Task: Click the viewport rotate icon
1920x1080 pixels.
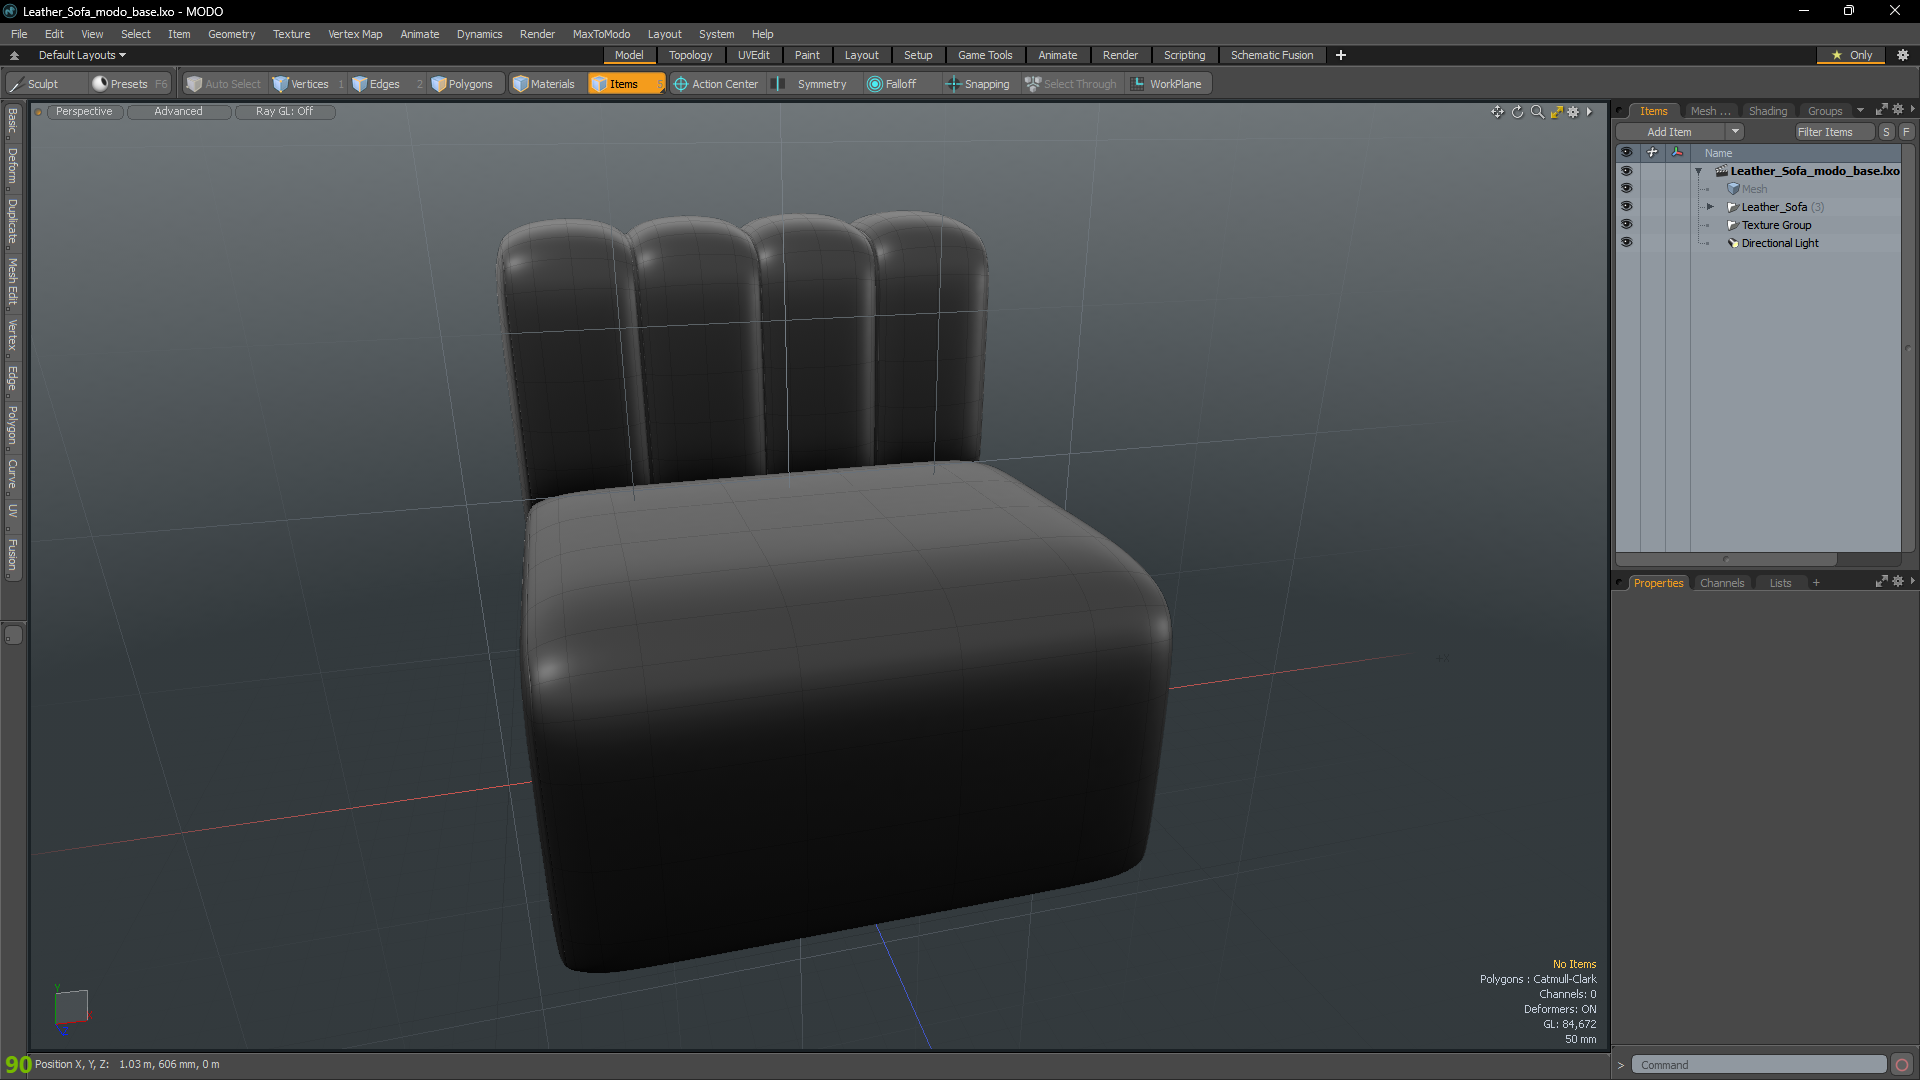Action: click(1517, 112)
